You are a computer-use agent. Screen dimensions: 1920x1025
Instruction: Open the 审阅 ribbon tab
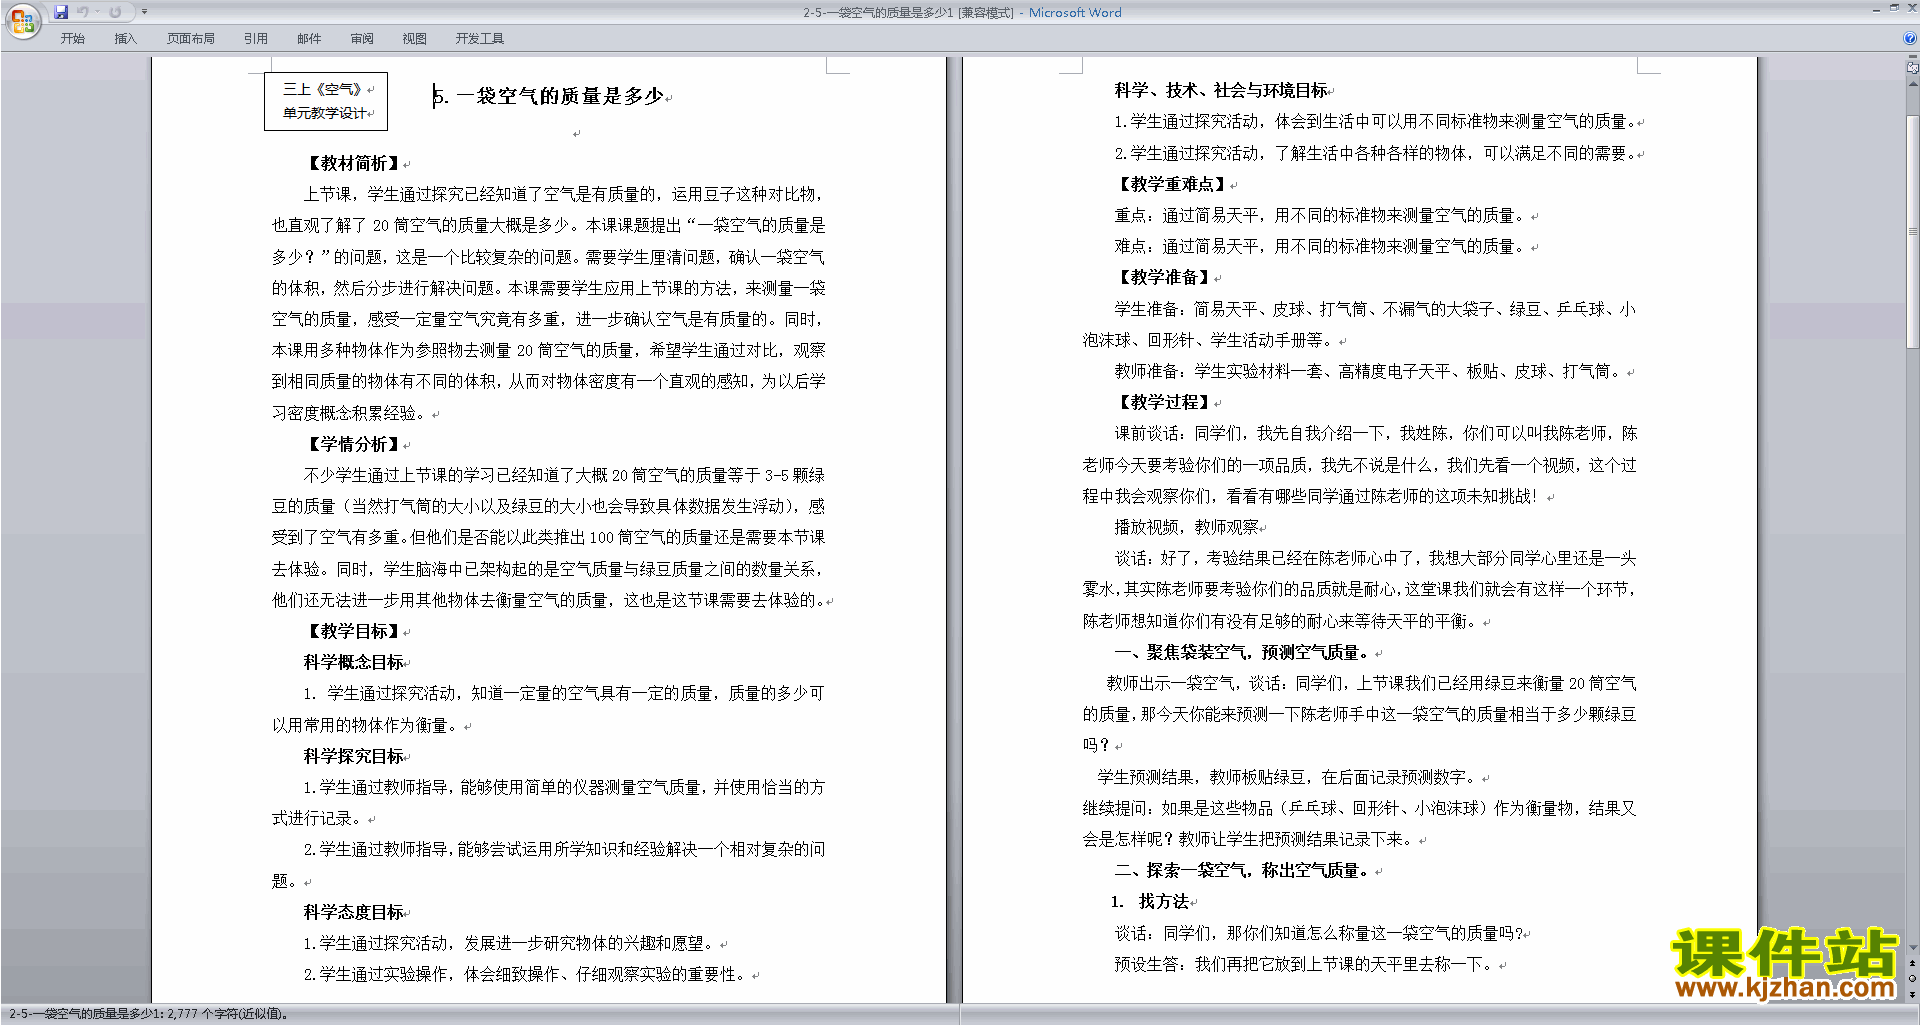362,39
